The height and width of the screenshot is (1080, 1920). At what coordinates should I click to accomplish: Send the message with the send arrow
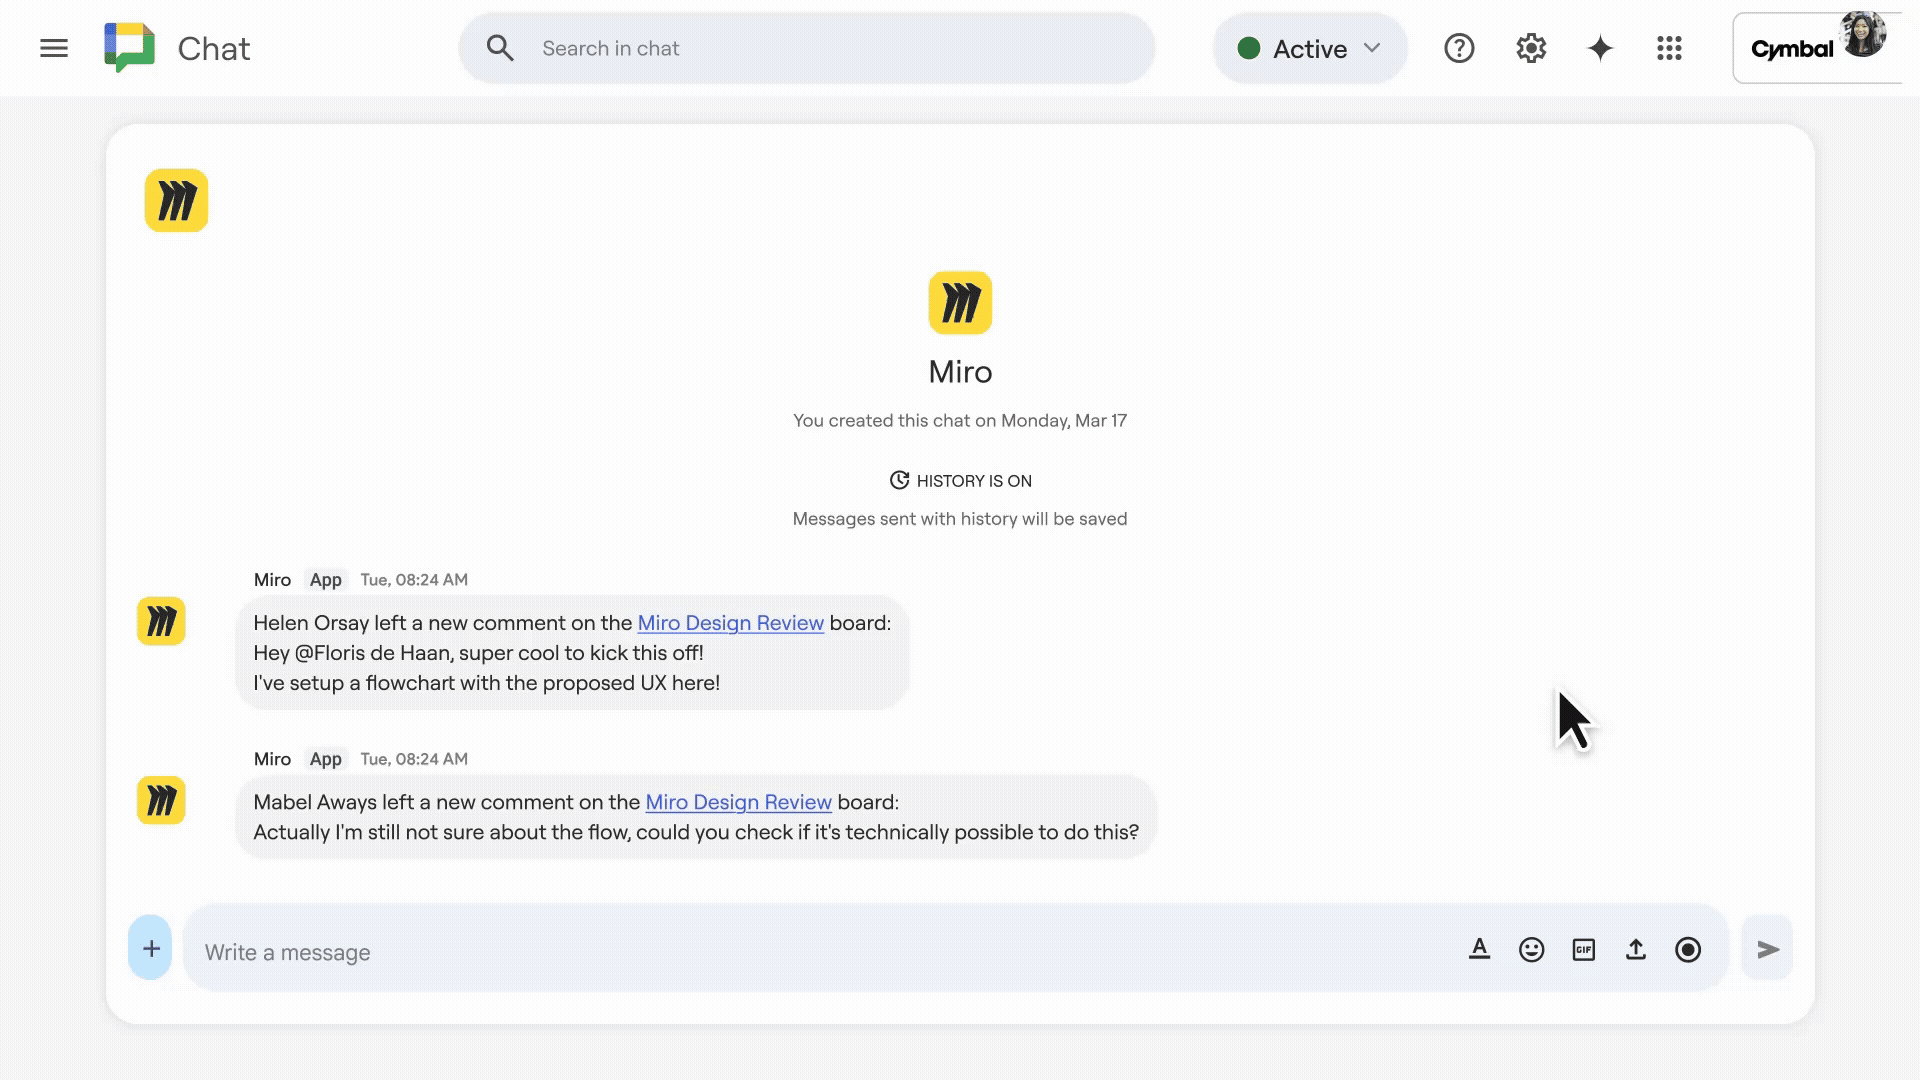click(x=1767, y=949)
